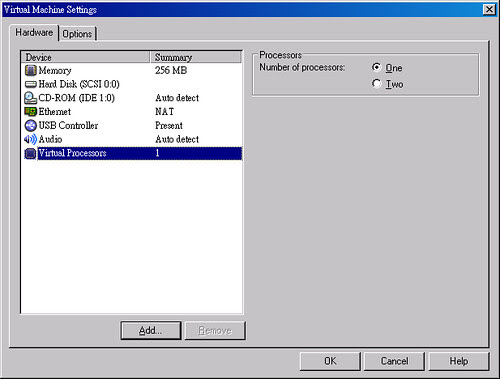The width and height of the screenshot is (500, 379).
Task: Click the CD-ROM disc icon
Action: click(30, 98)
